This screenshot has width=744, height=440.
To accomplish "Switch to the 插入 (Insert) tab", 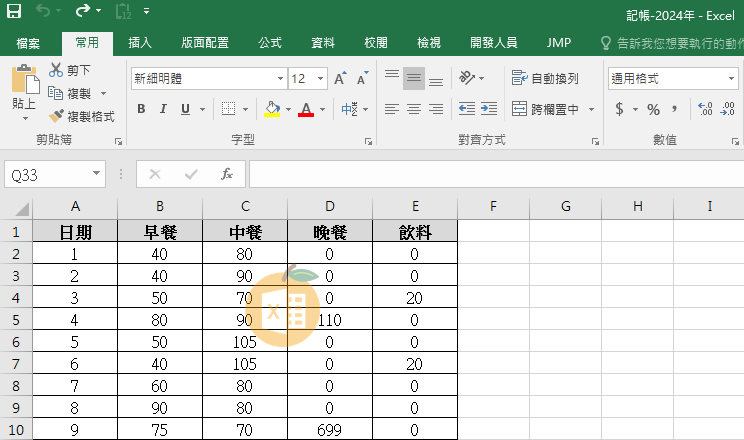I will coord(140,43).
